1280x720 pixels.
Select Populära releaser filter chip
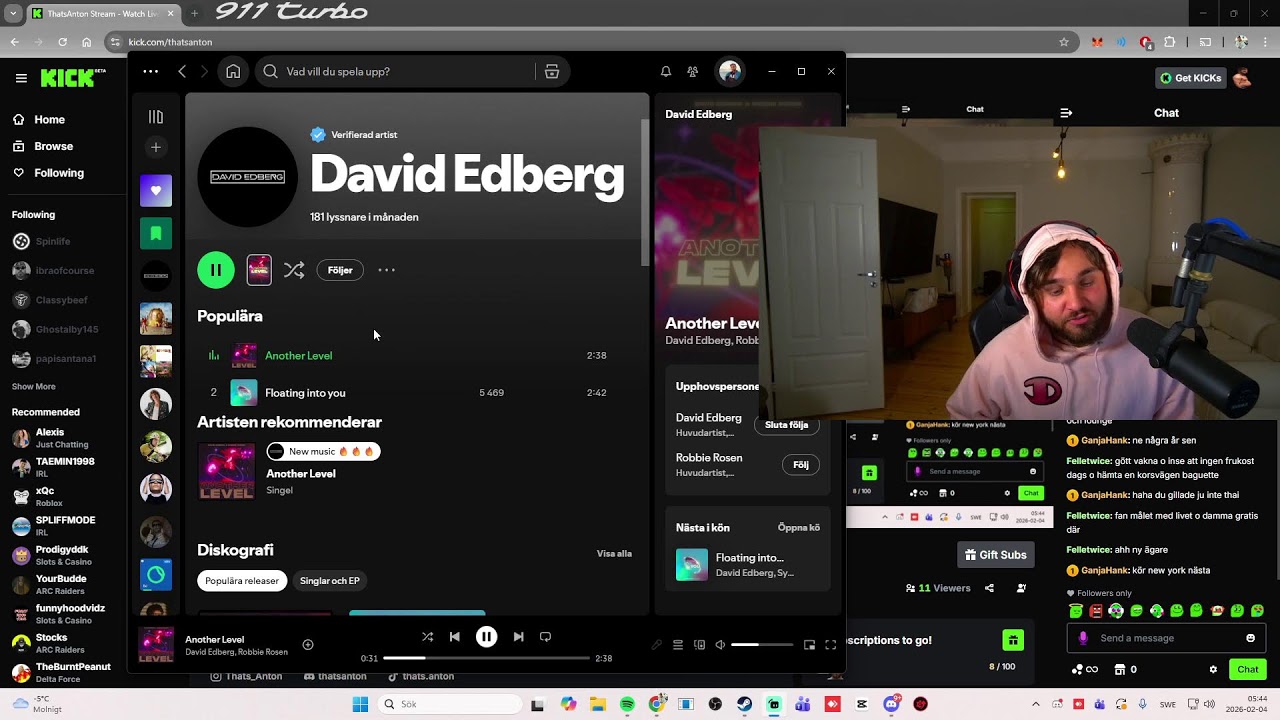pos(242,581)
